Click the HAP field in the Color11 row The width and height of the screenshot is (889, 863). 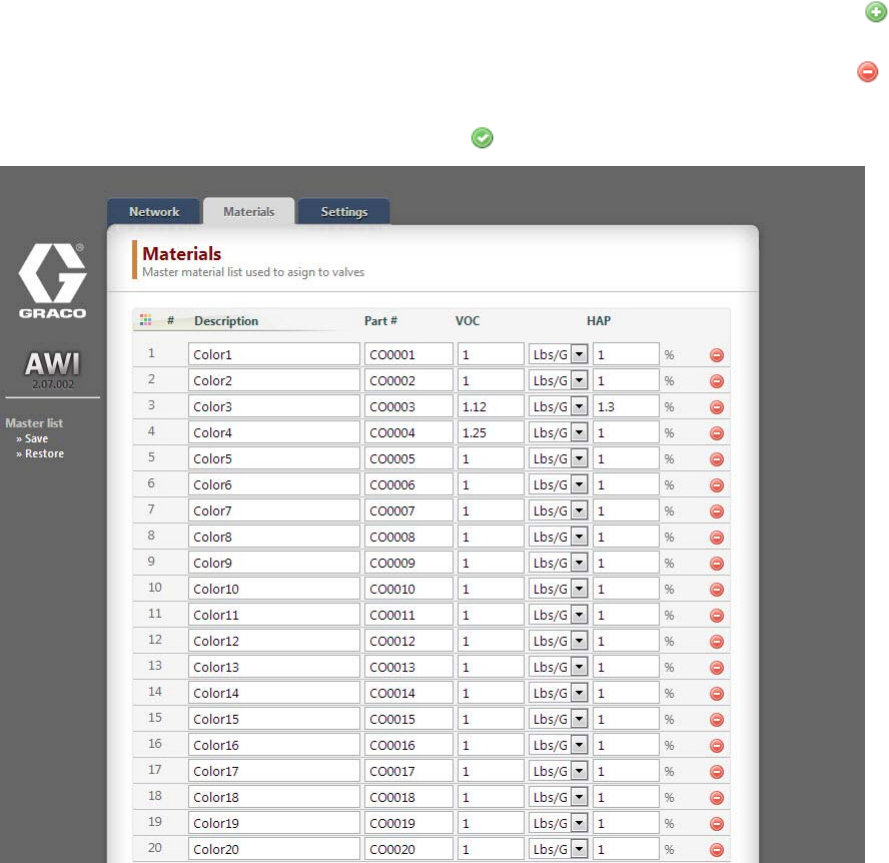[x=626, y=615]
